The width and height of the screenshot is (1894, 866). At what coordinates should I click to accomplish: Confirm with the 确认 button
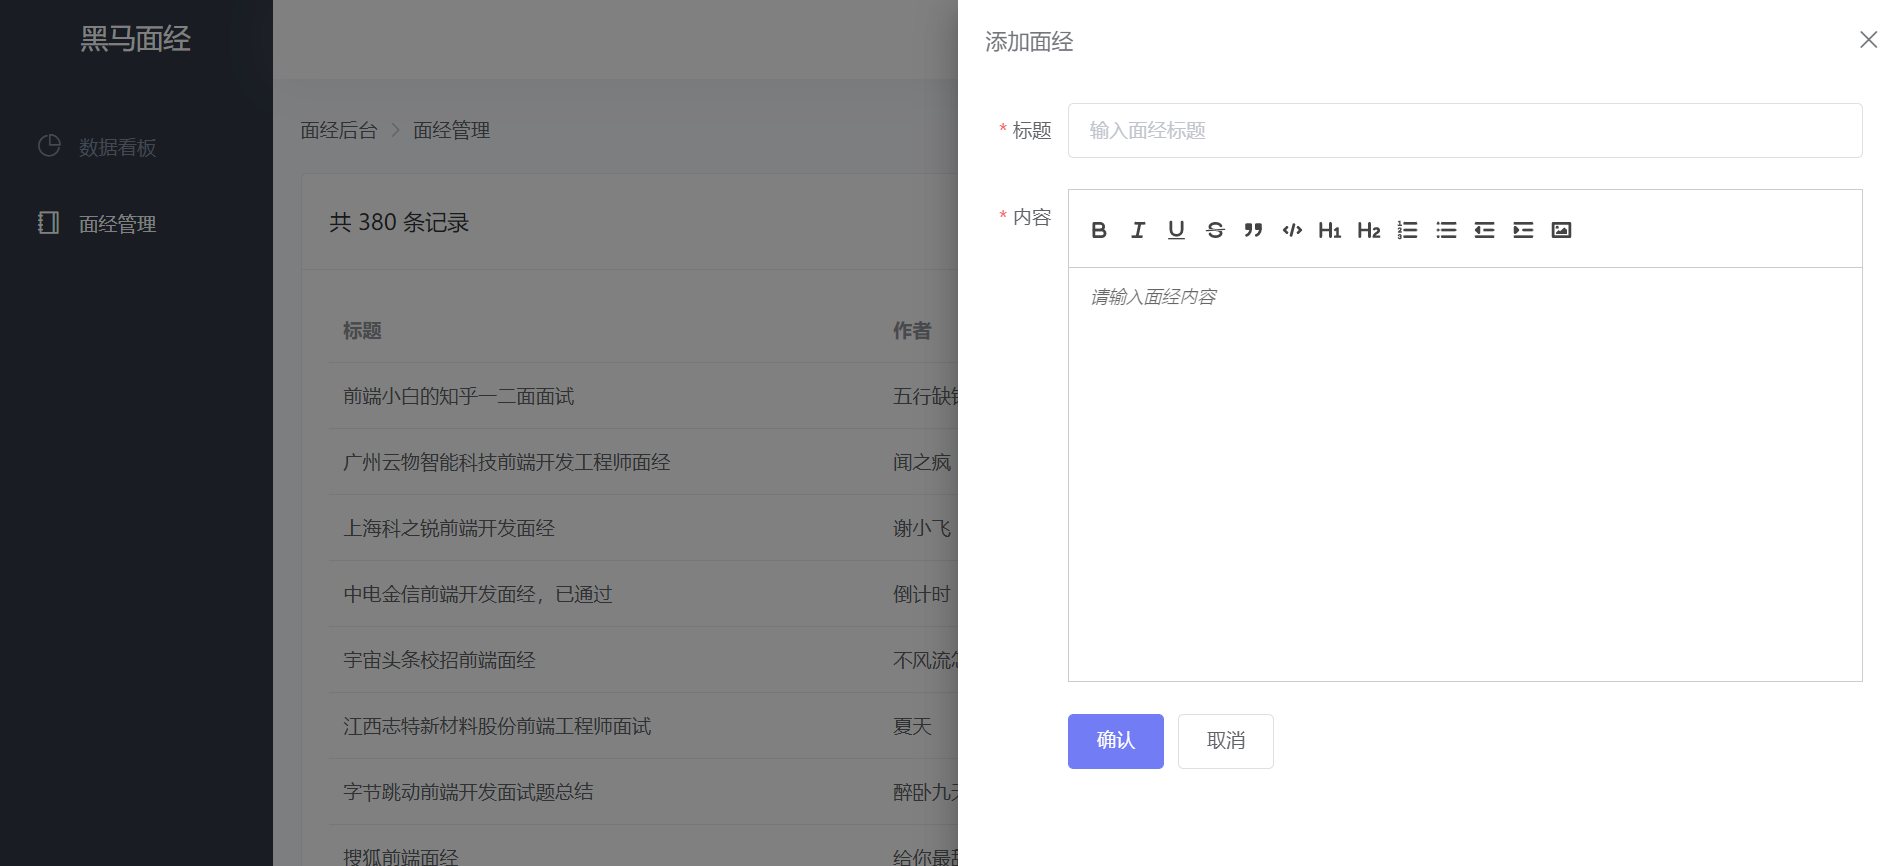coord(1116,741)
